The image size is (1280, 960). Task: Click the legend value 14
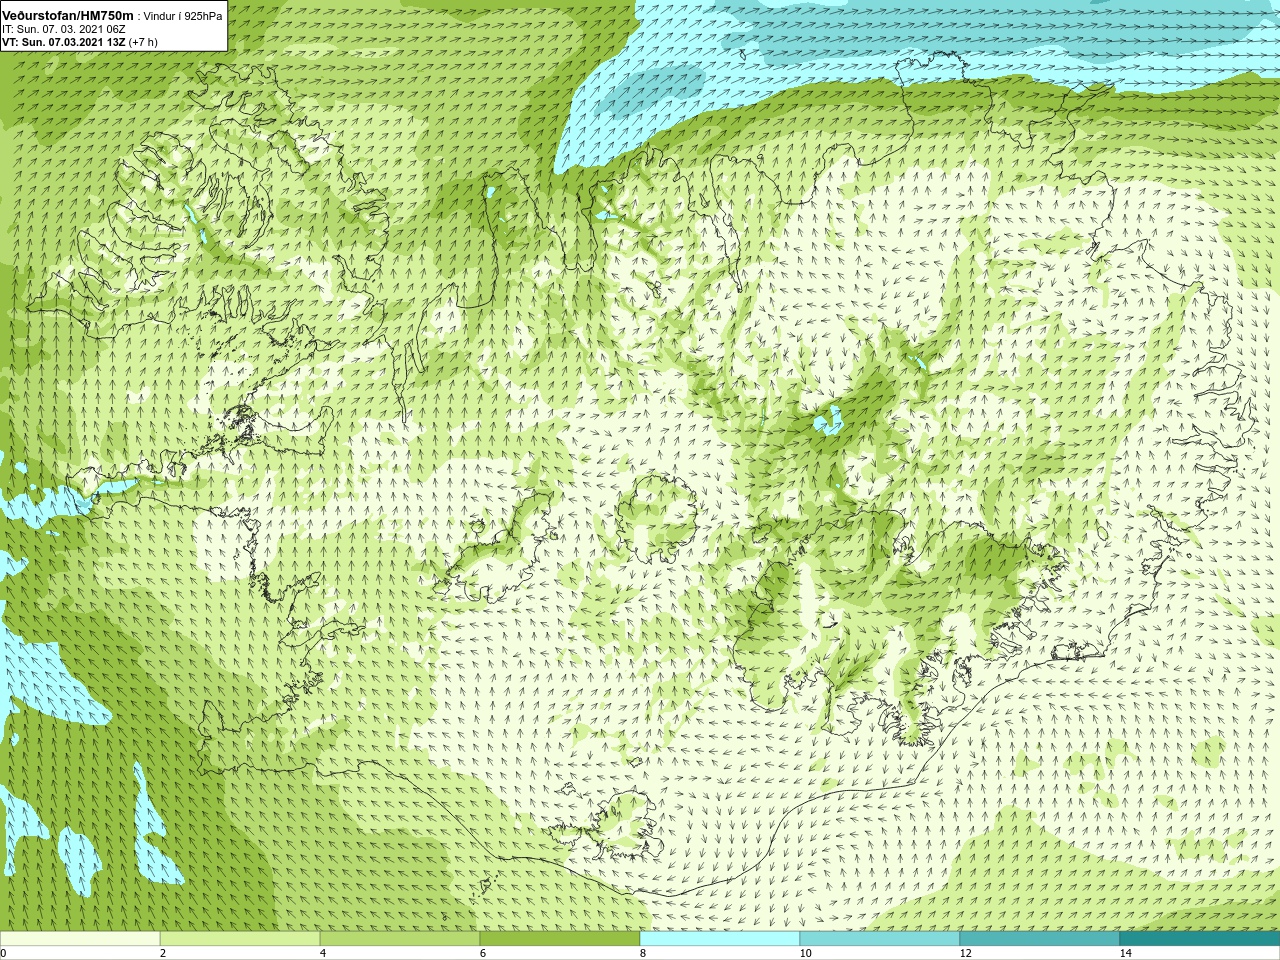point(1125,953)
